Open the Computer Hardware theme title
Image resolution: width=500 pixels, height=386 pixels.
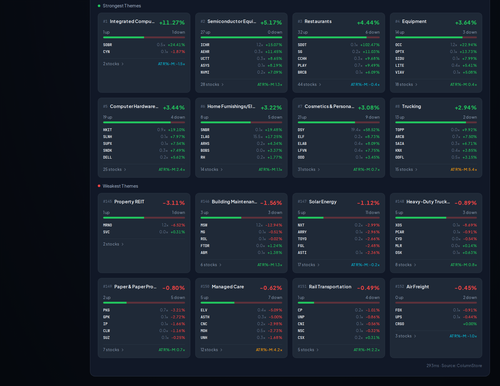pos(134,106)
